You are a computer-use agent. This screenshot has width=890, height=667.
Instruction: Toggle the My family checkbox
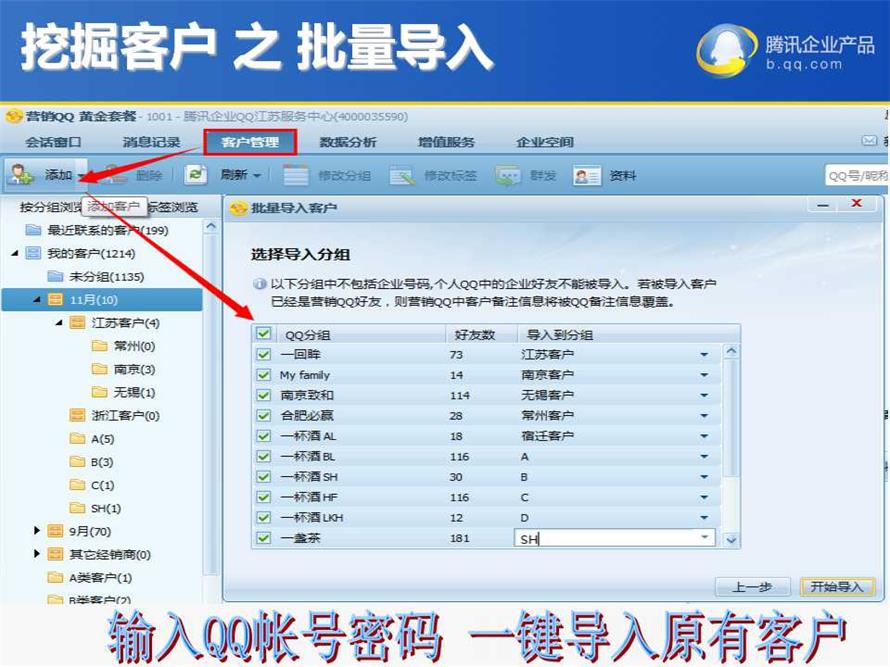264,375
